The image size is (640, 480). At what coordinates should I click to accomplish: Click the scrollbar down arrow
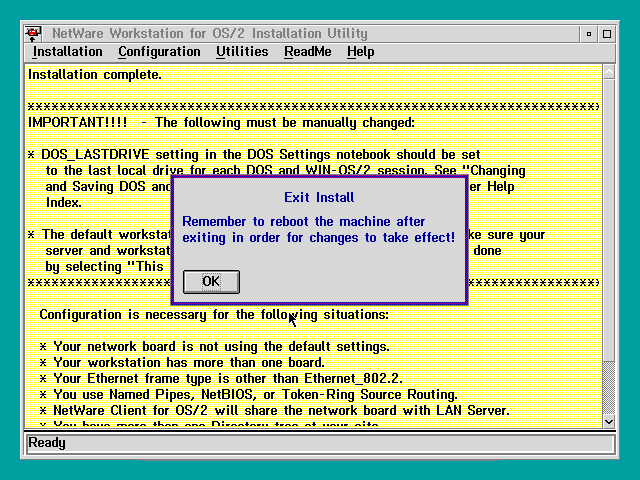point(609,422)
